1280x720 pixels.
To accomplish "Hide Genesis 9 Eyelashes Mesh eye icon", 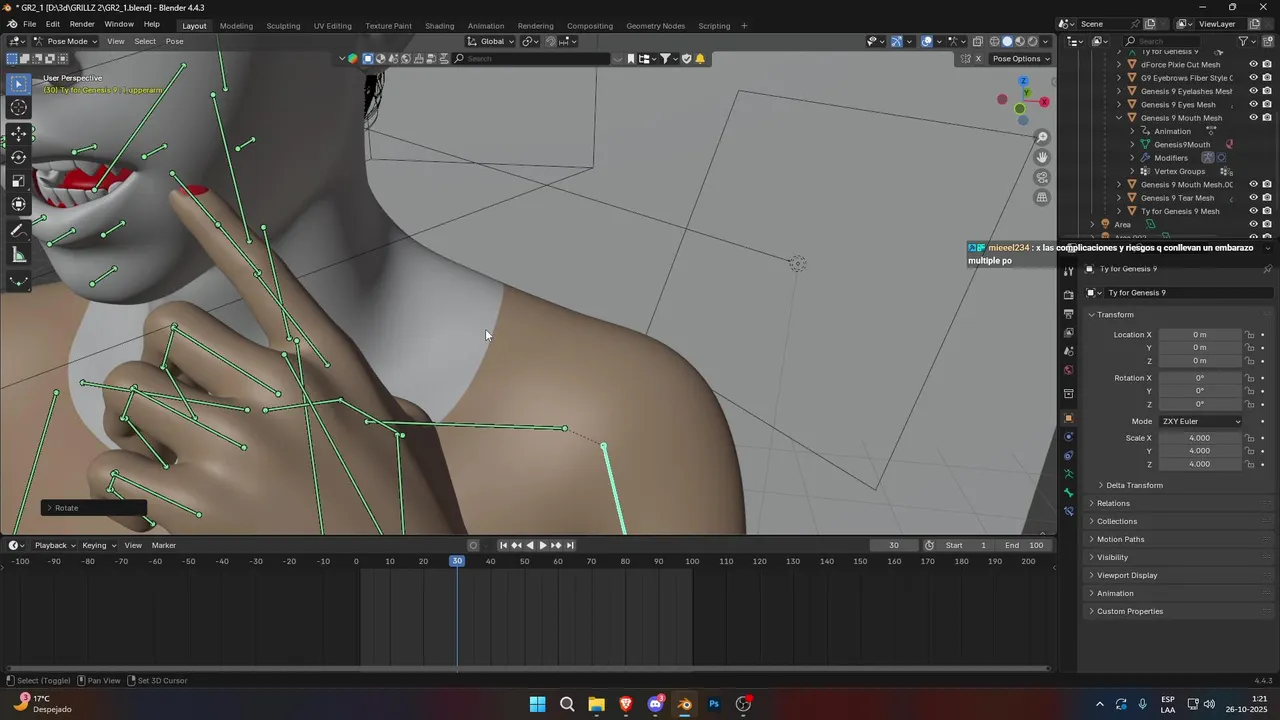I will click(x=1253, y=91).
